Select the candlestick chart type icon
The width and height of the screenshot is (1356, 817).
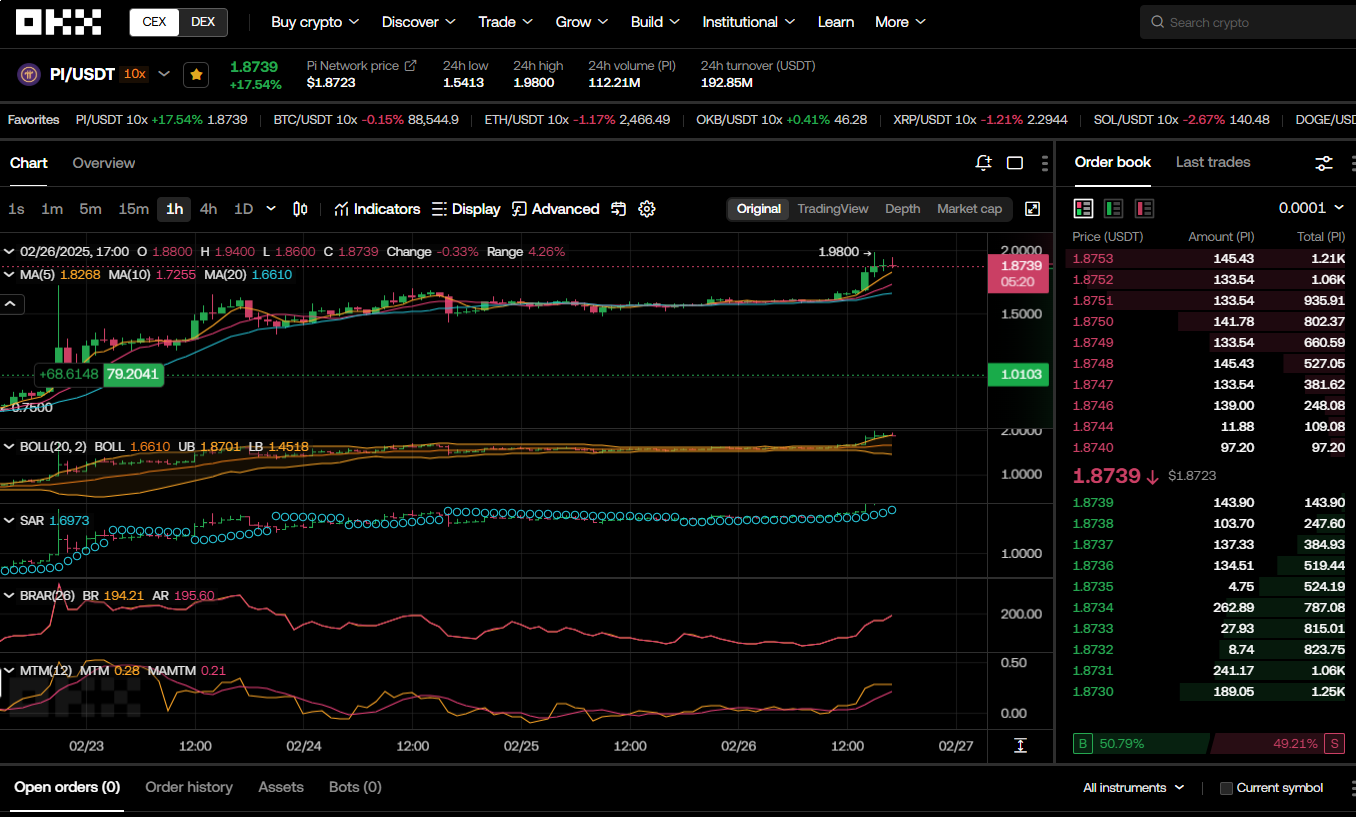(x=300, y=209)
